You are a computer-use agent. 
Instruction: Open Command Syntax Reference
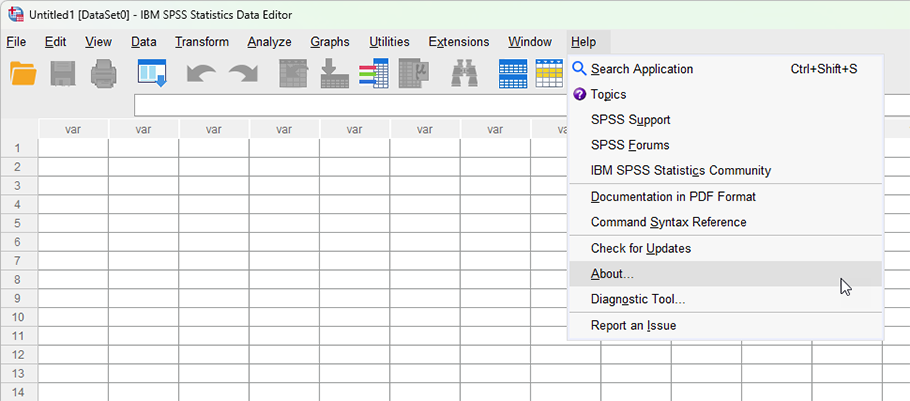tap(725, 222)
